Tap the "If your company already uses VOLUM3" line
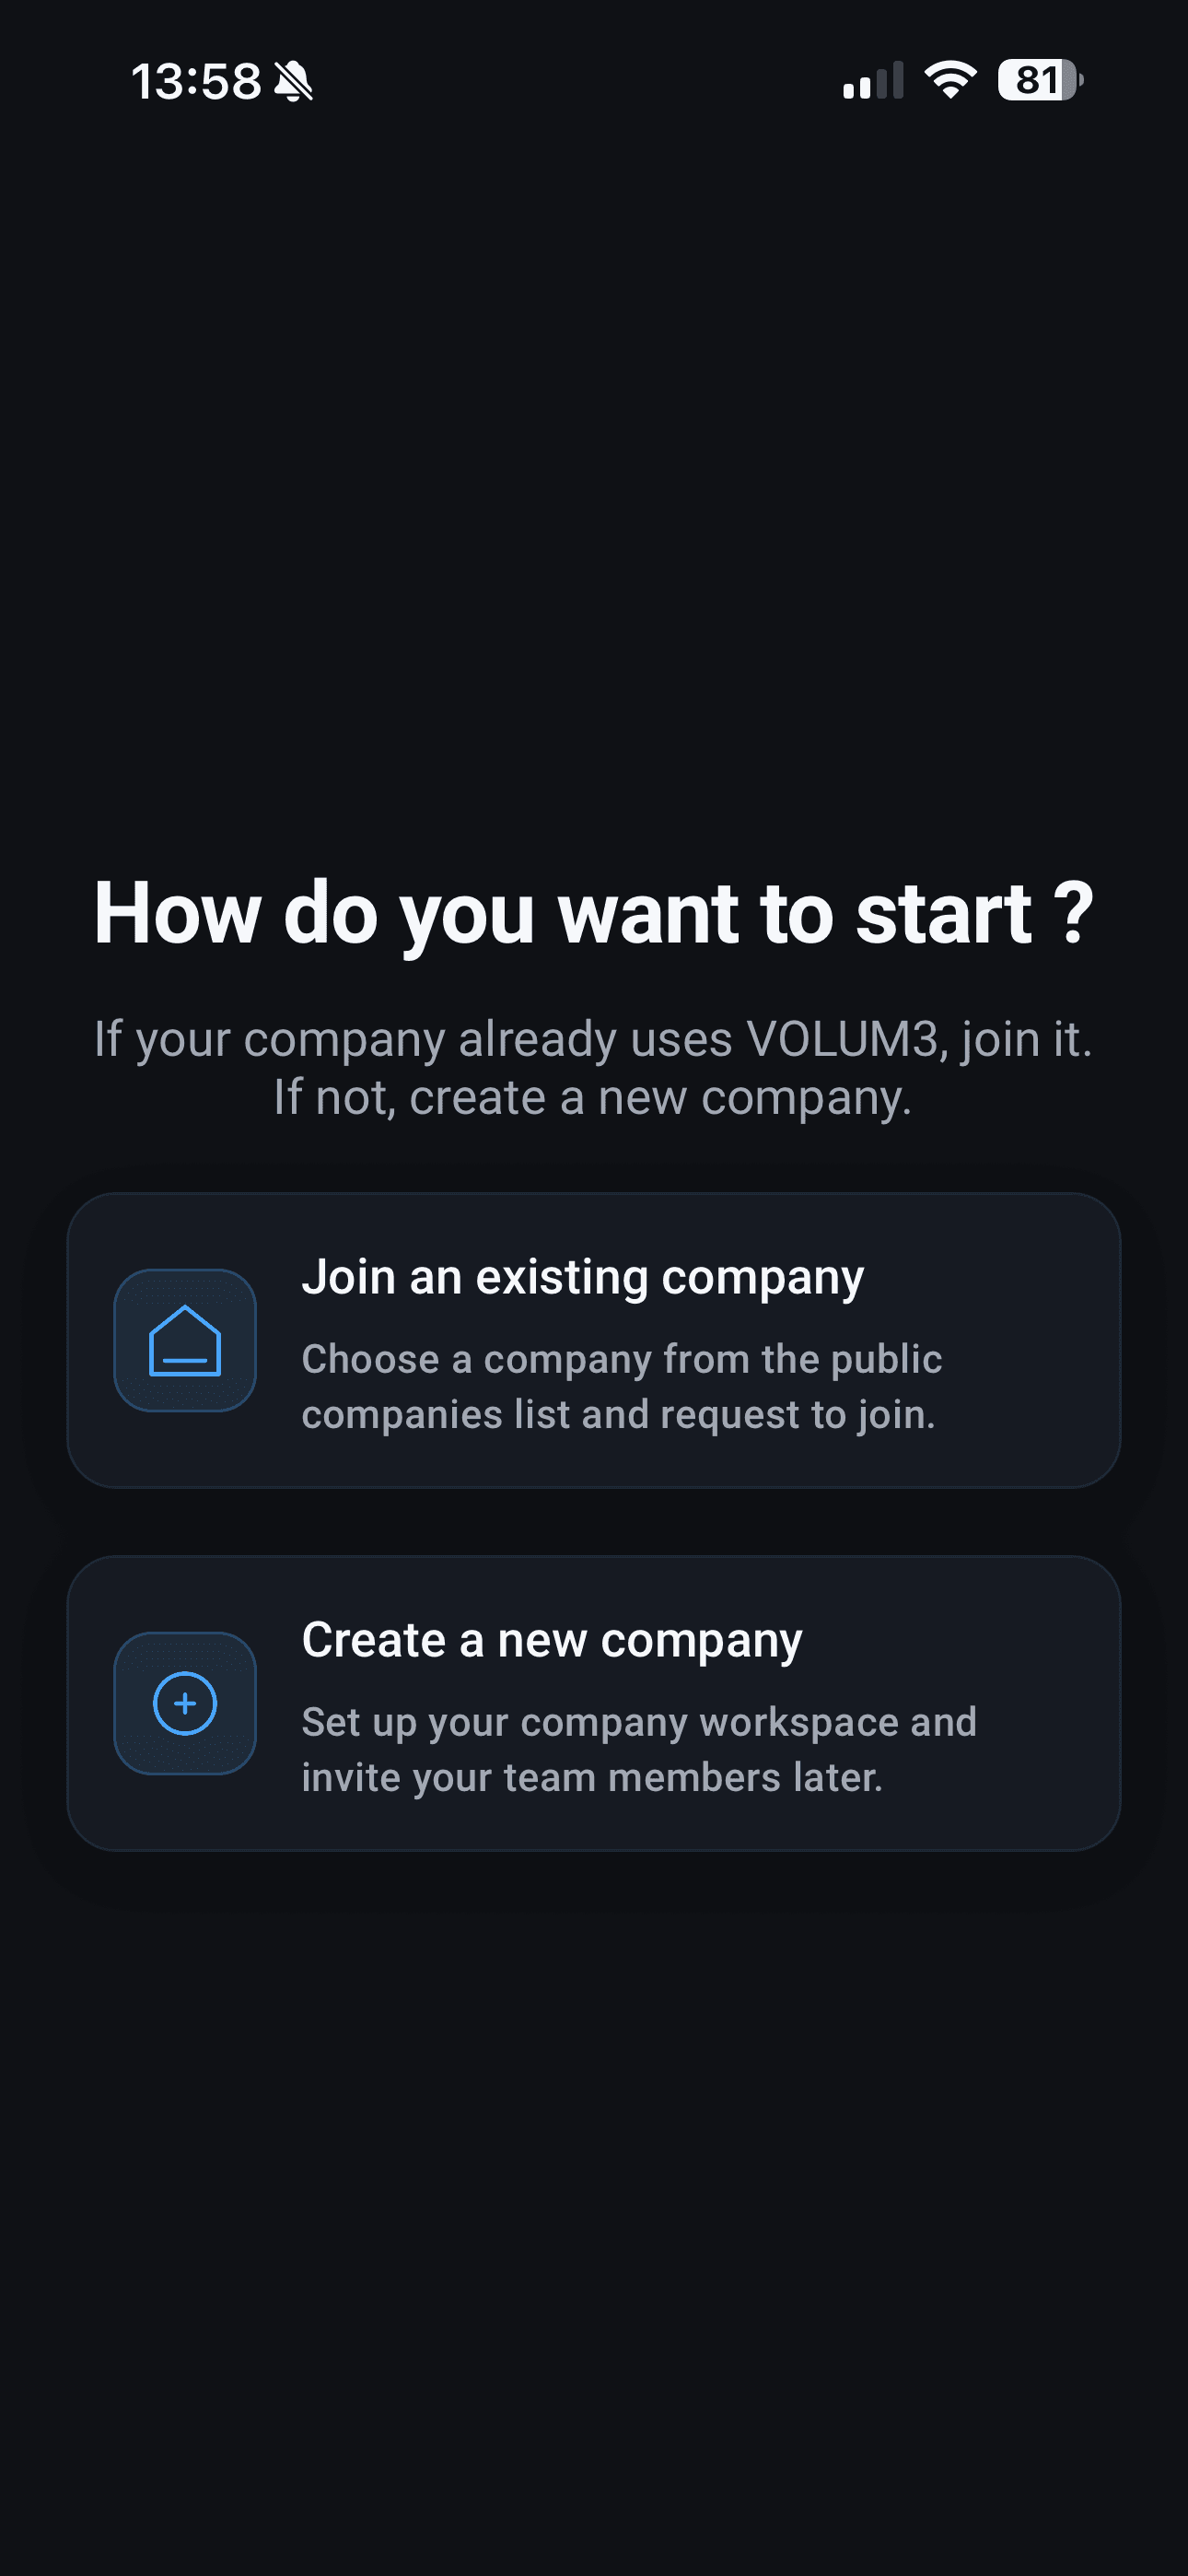 (594, 1039)
